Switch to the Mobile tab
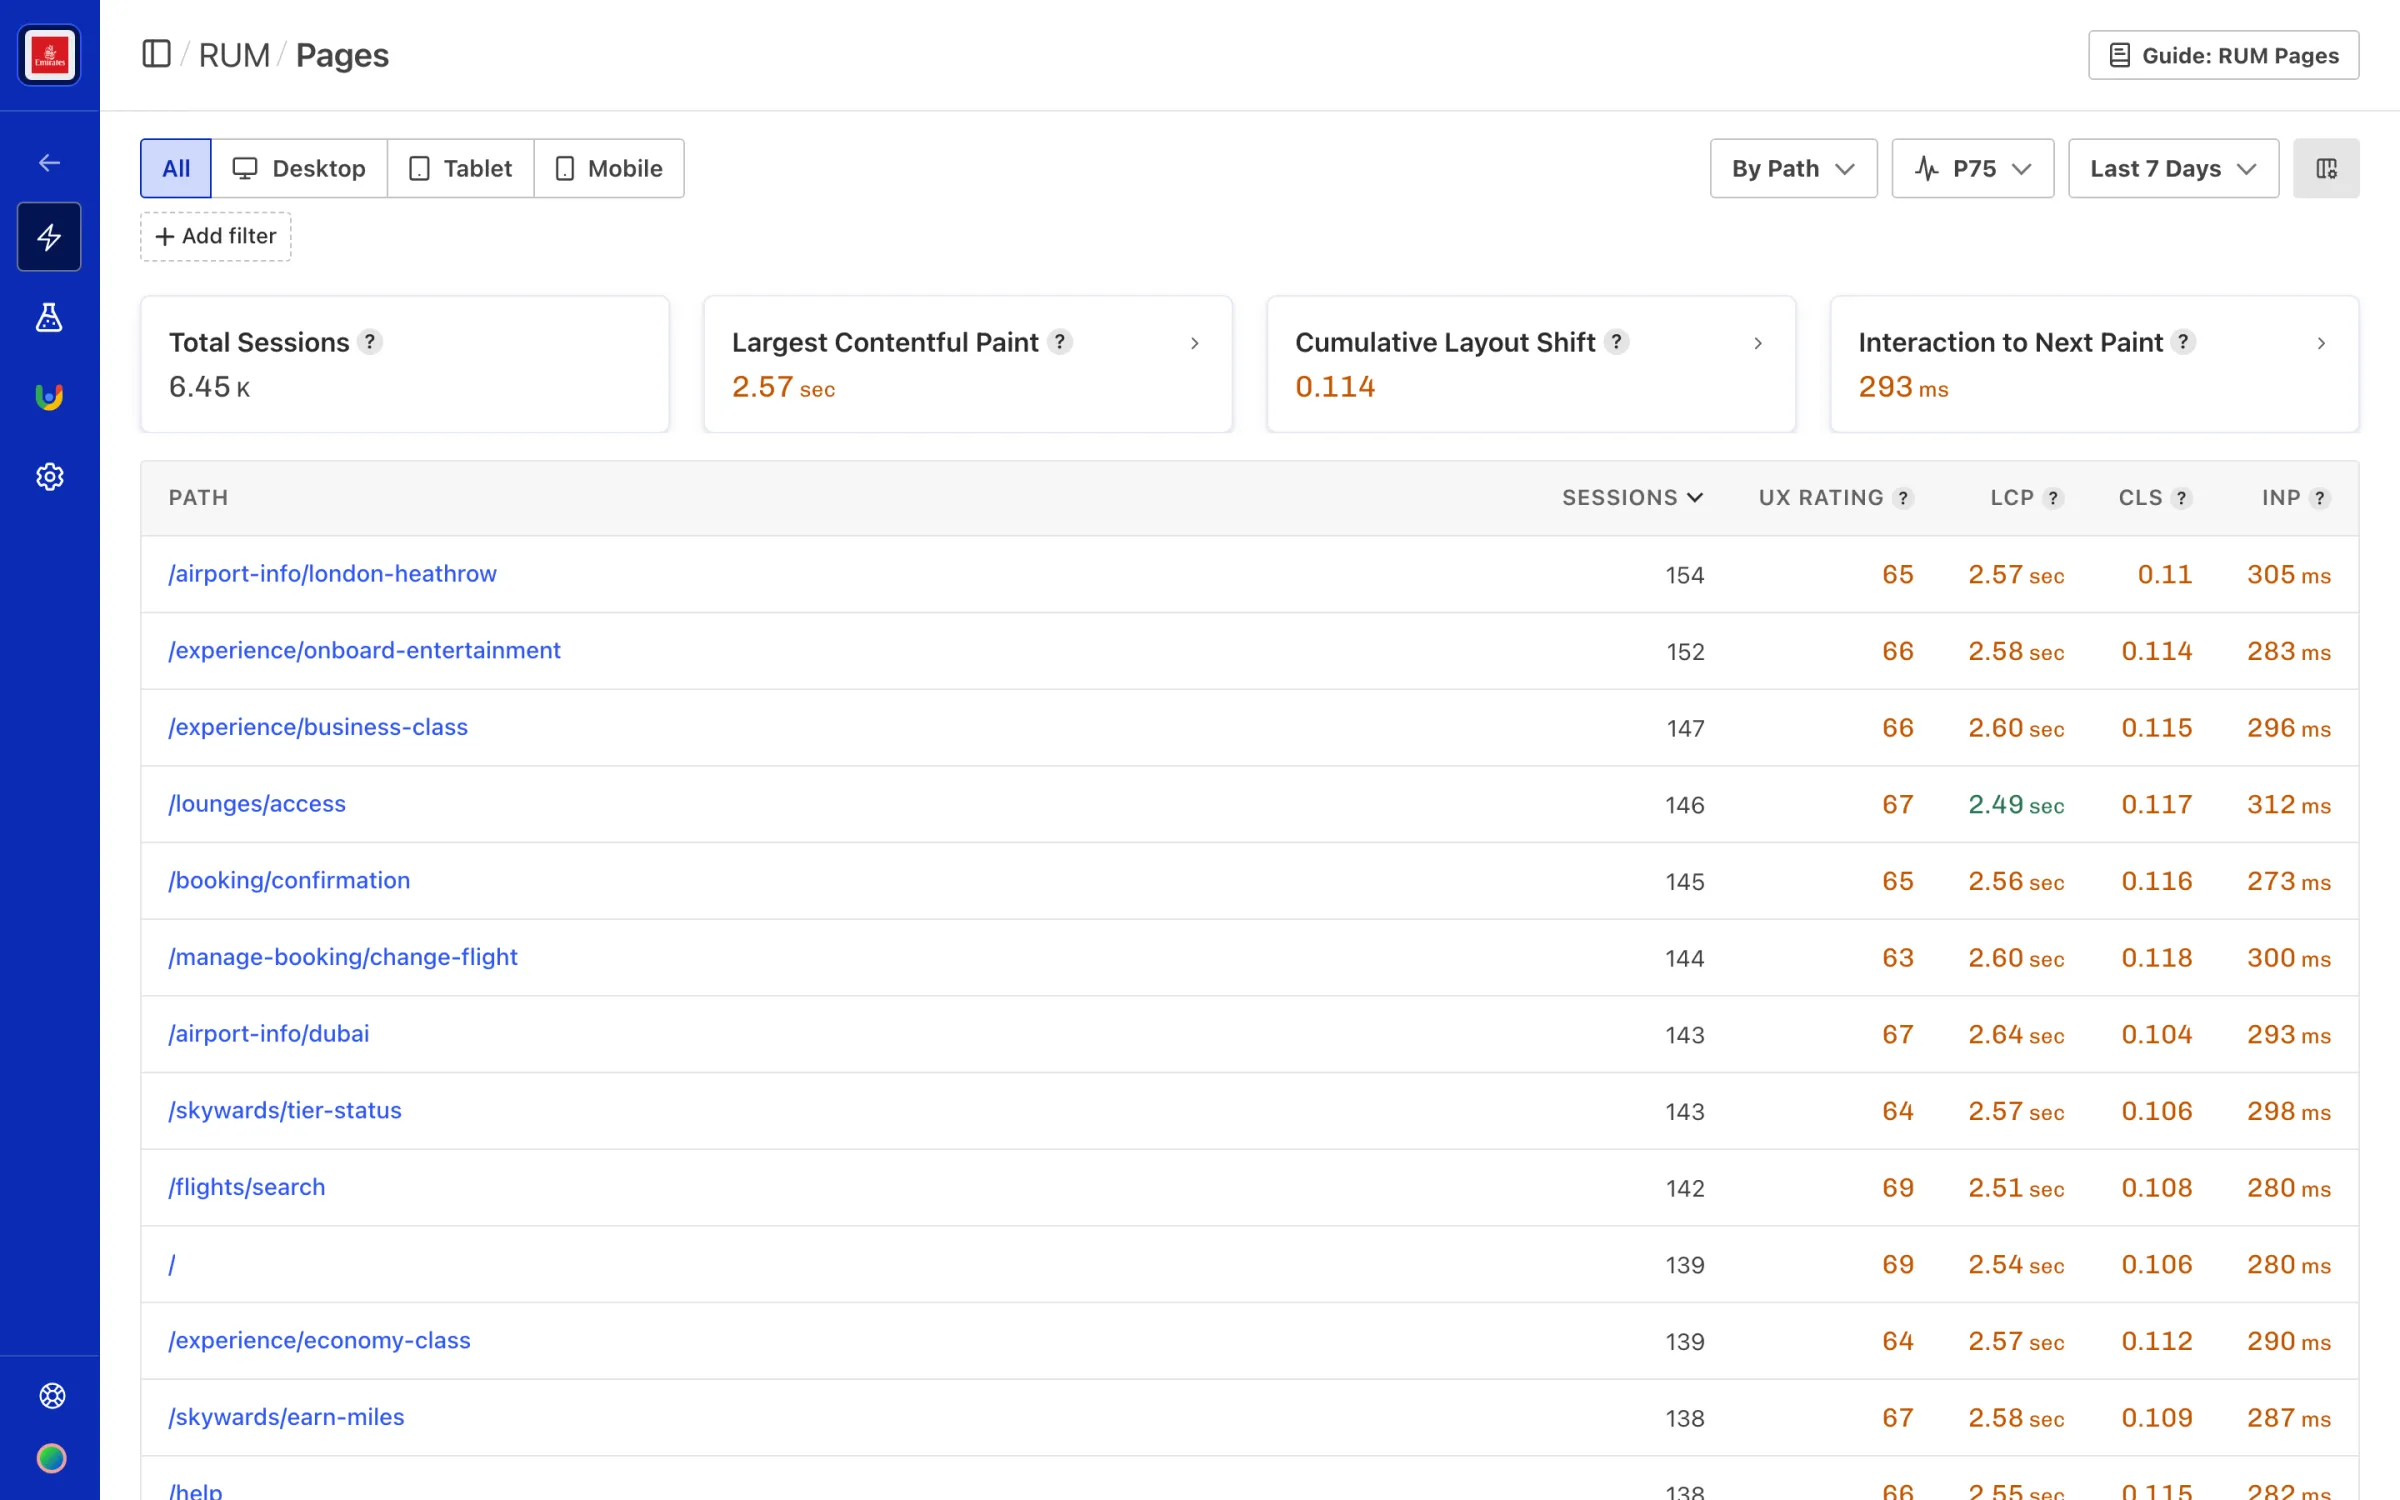Viewport: 2400px width, 1500px height. point(609,168)
